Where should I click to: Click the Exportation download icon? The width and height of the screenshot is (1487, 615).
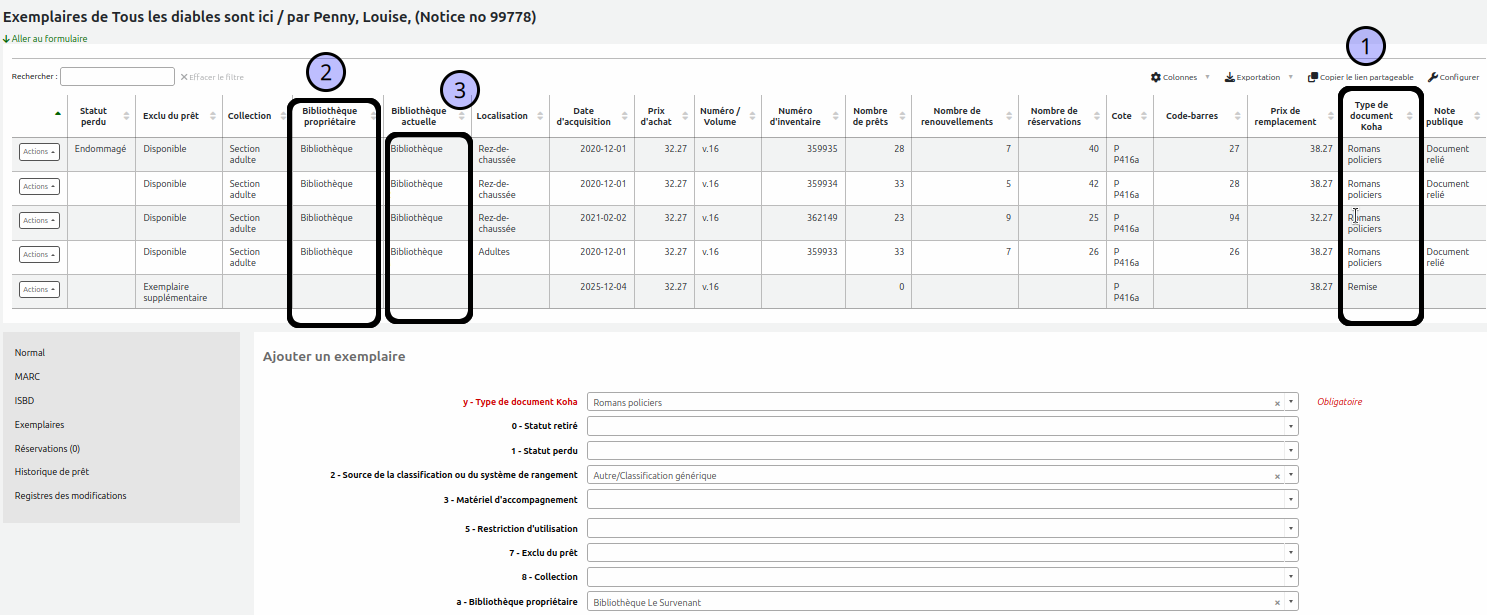pyautogui.click(x=1230, y=77)
